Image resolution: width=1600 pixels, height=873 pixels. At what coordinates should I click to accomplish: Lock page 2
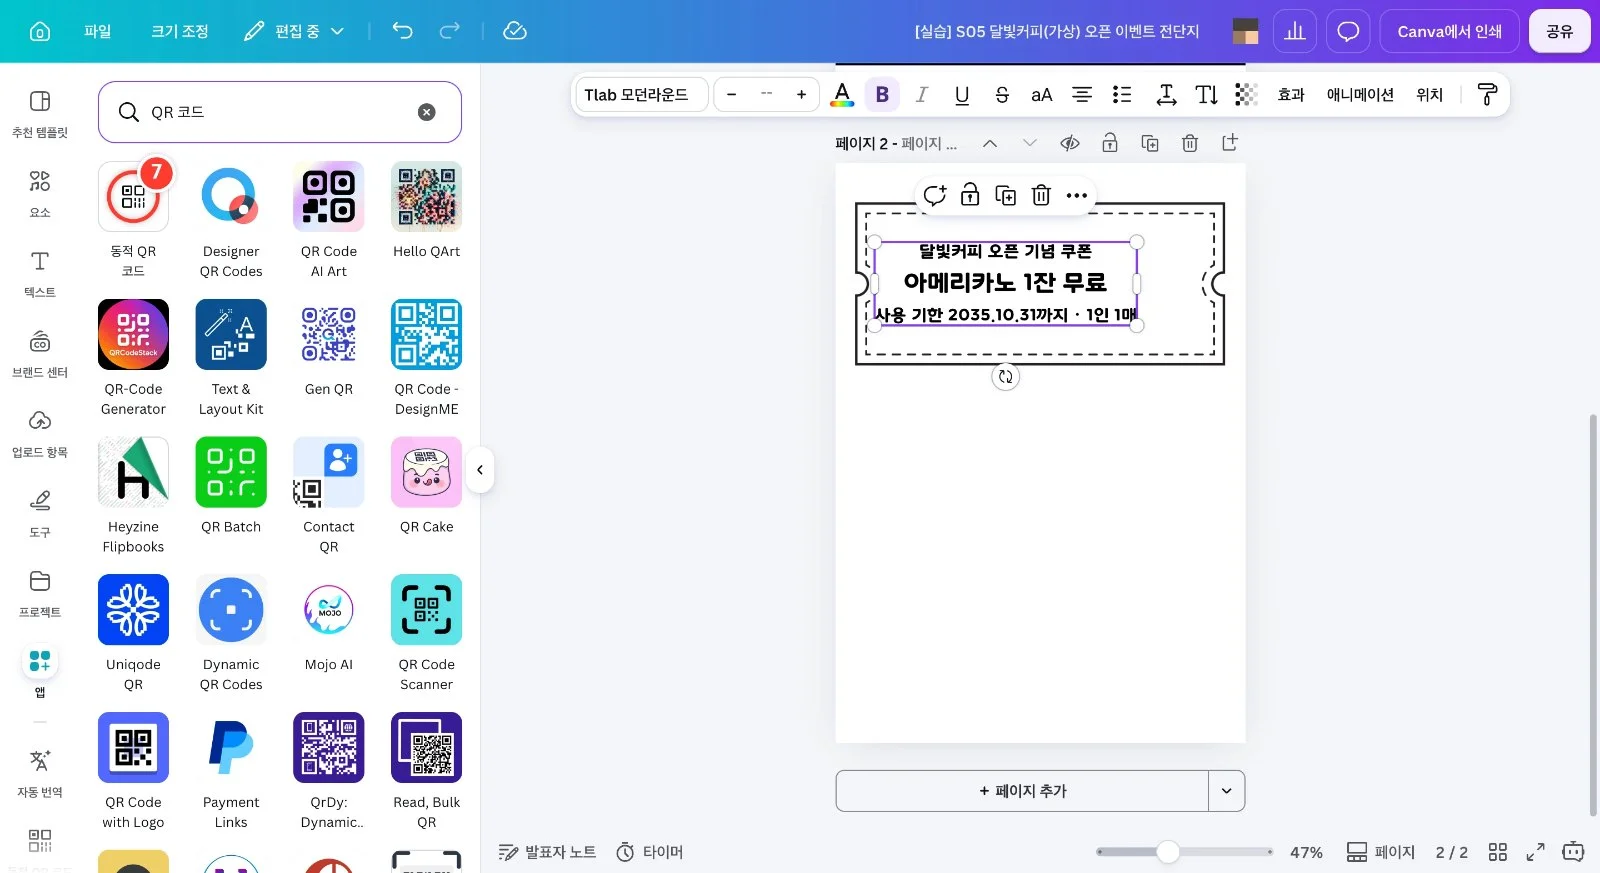pos(1110,143)
